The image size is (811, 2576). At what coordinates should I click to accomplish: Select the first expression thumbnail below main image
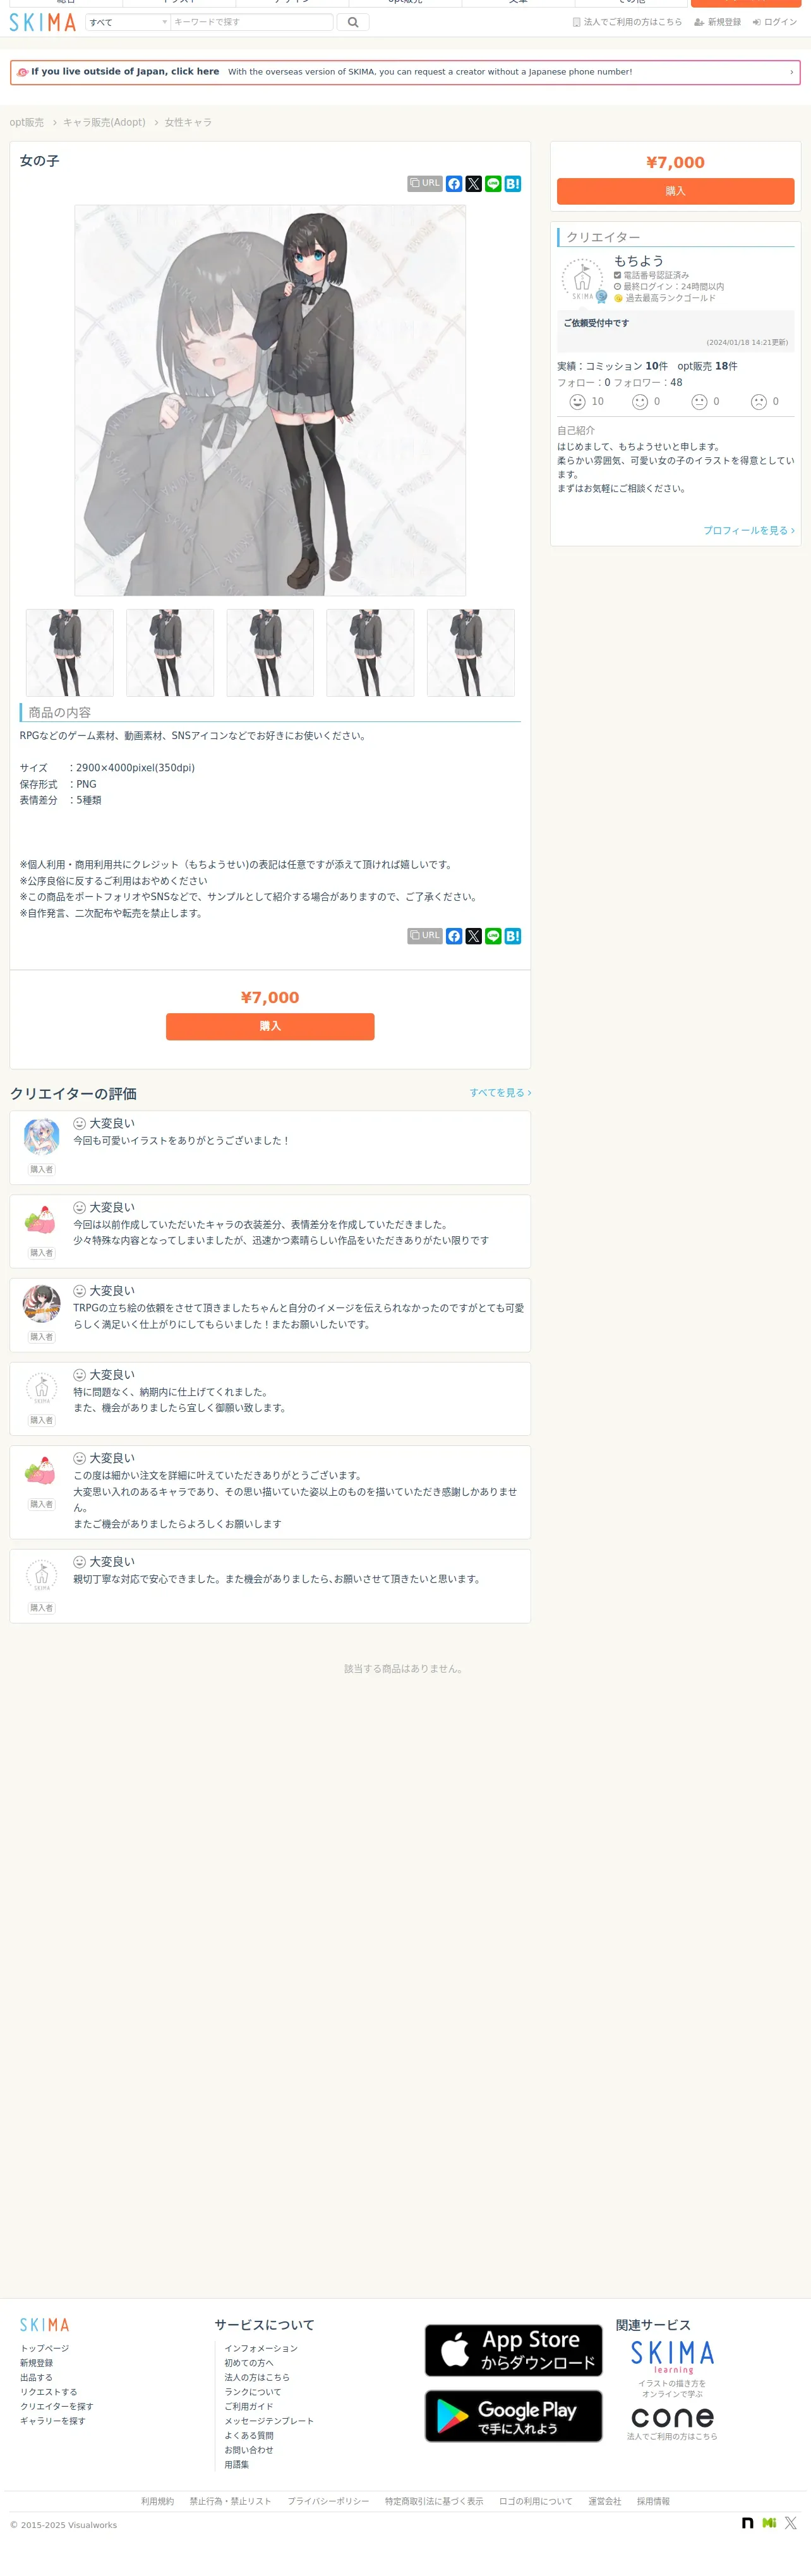70,653
